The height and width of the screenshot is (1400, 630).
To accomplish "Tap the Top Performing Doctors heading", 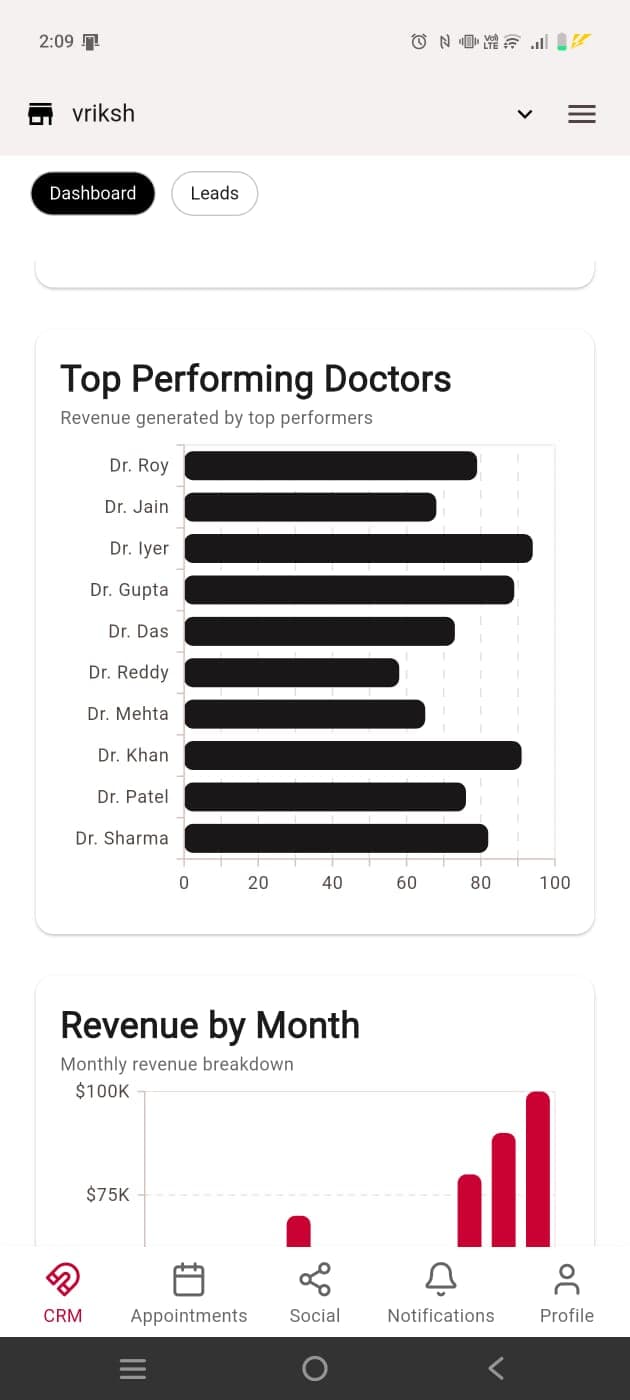I will (256, 379).
